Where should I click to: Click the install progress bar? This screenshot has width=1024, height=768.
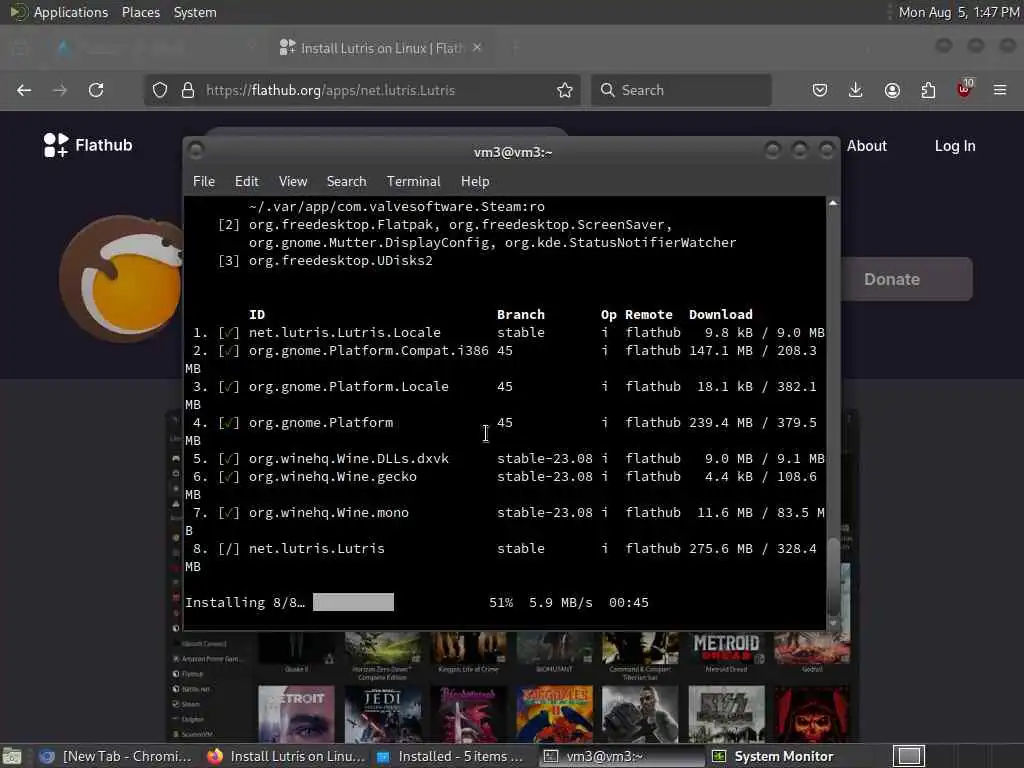[353, 602]
